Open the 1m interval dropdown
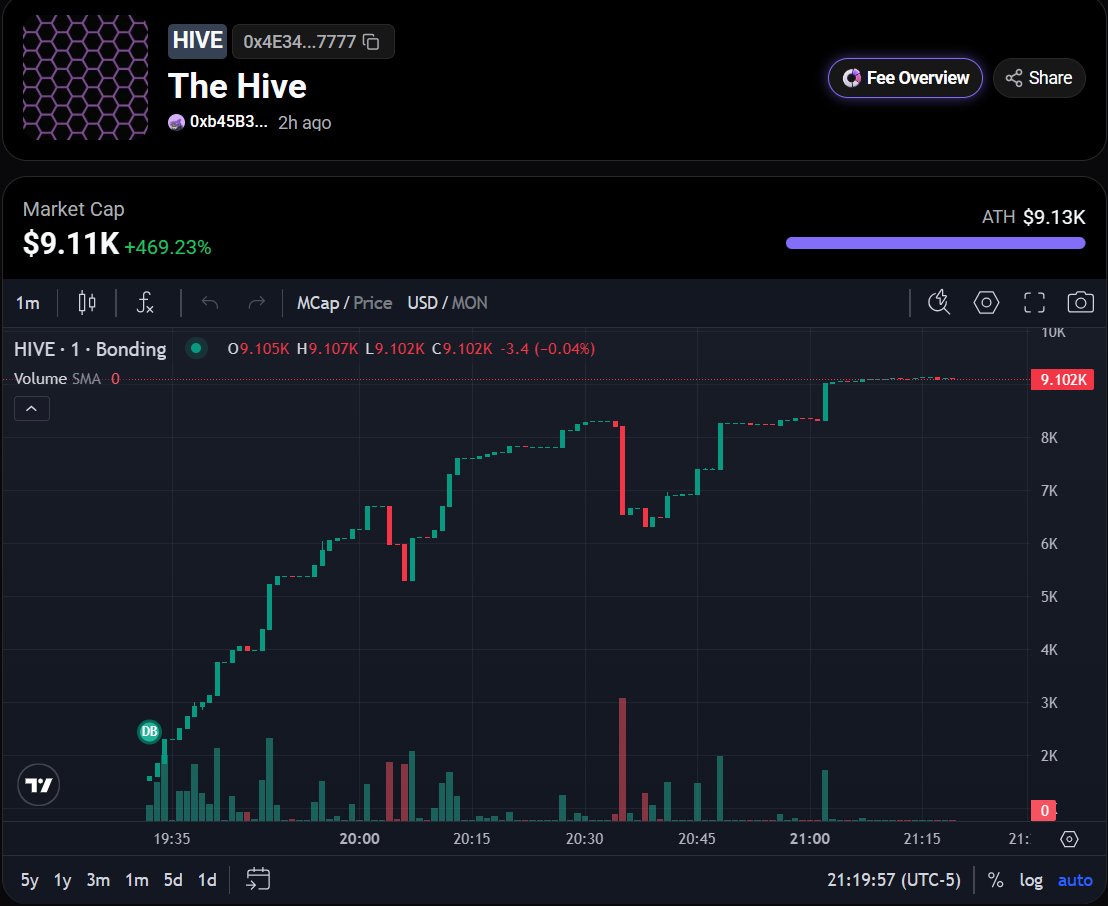The image size is (1108, 906). [28, 303]
